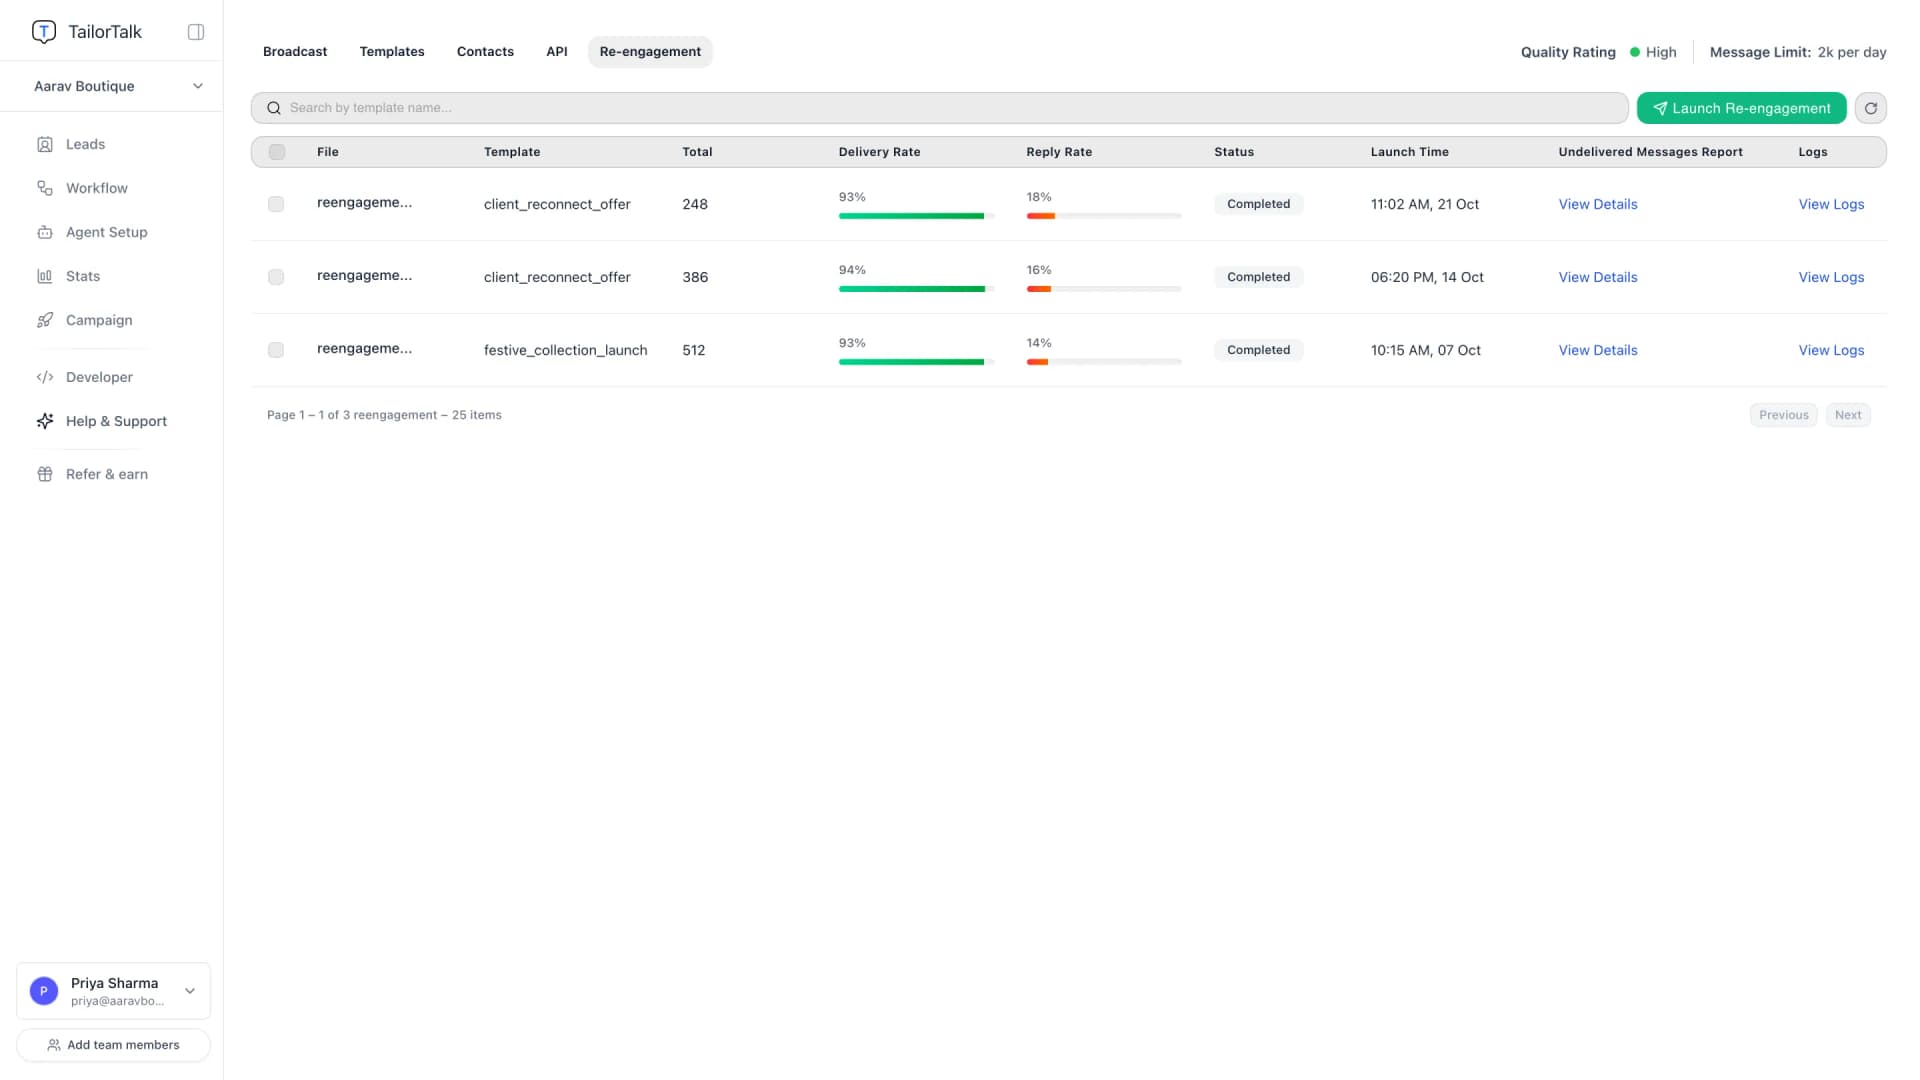The image size is (1920, 1080).
Task: Click the green High quality rating dot
Action: pyautogui.click(x=1635, y=52)
